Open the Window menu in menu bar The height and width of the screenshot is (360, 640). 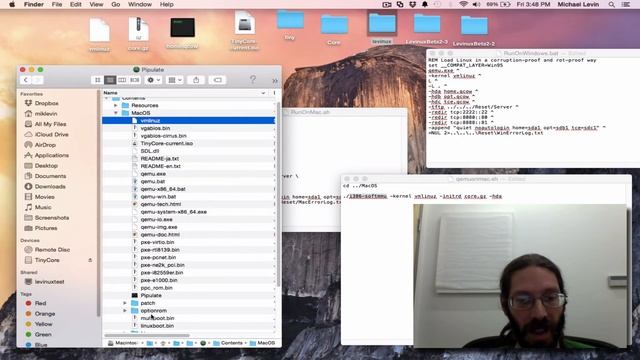[140, 4]
